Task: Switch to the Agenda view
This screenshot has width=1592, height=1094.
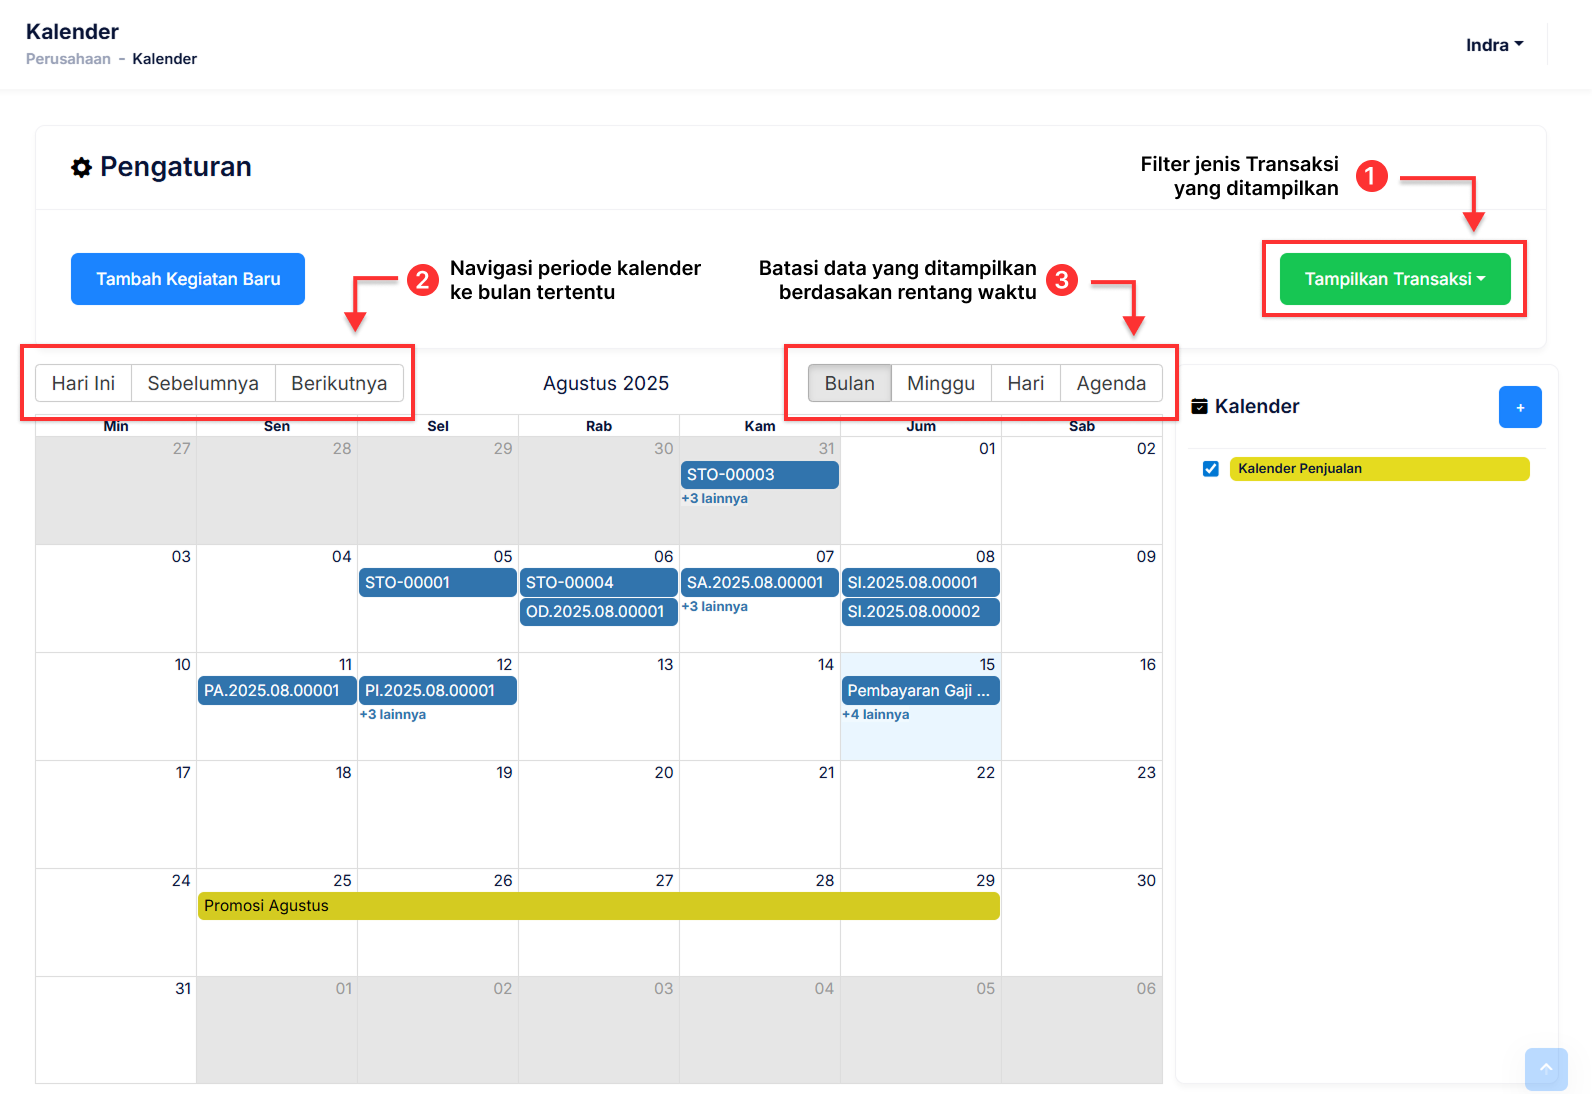Action: pyautogui.click(x=1110, y=383)
